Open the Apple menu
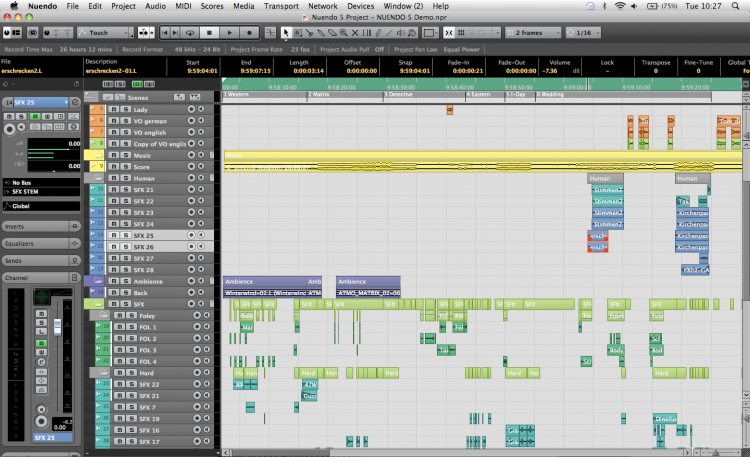Viewport: 750px width, 457px height. coord(14,6)
